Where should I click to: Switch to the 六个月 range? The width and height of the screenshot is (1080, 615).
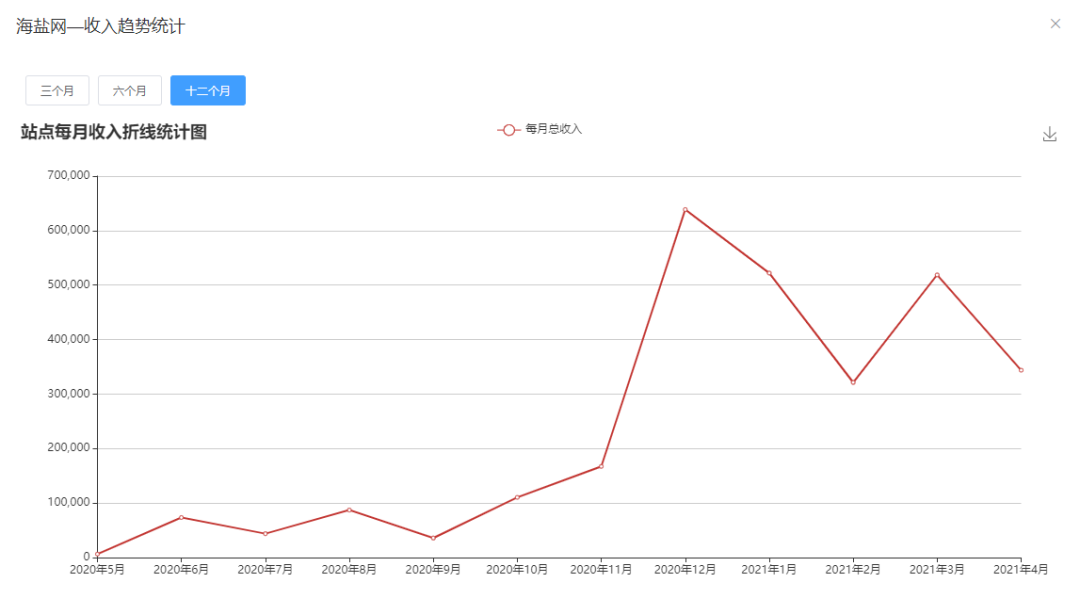tap(130, 90)
